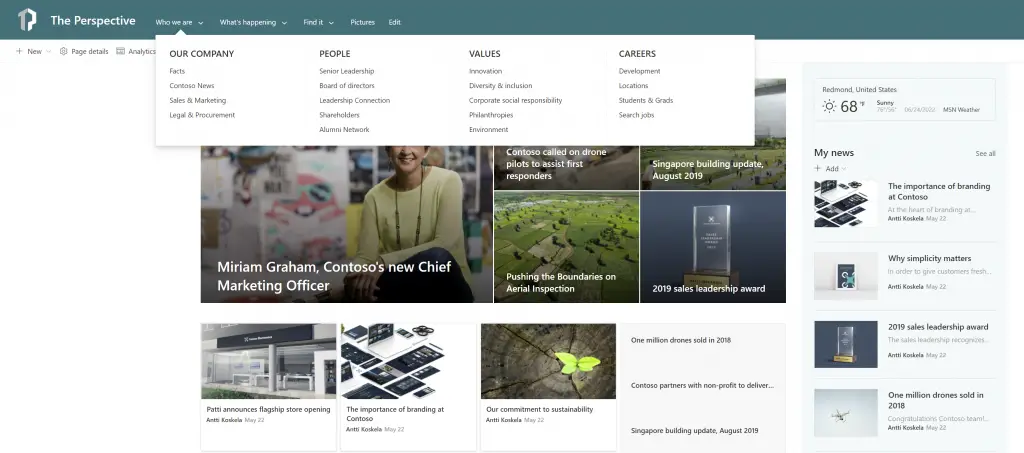Click Edit in the top navigation
Viewport: 1024px width, 453px height.
tap(395, 22)
